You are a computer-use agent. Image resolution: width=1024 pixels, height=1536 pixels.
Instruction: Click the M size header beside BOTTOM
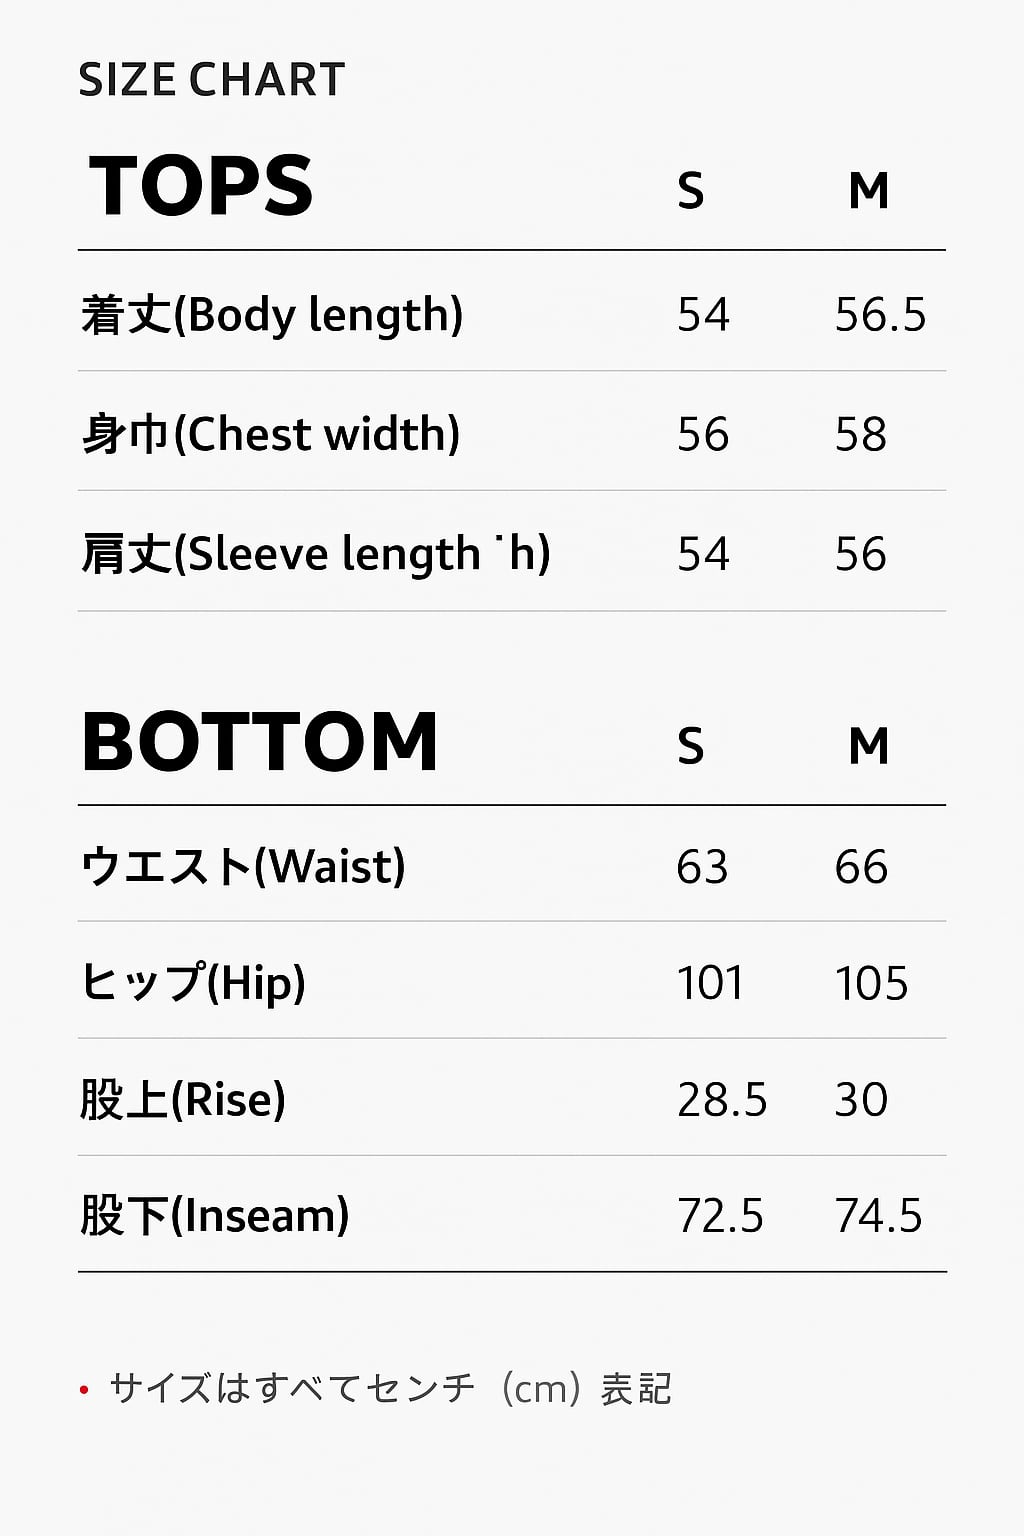pyautogui.click(x=868, y=746)
